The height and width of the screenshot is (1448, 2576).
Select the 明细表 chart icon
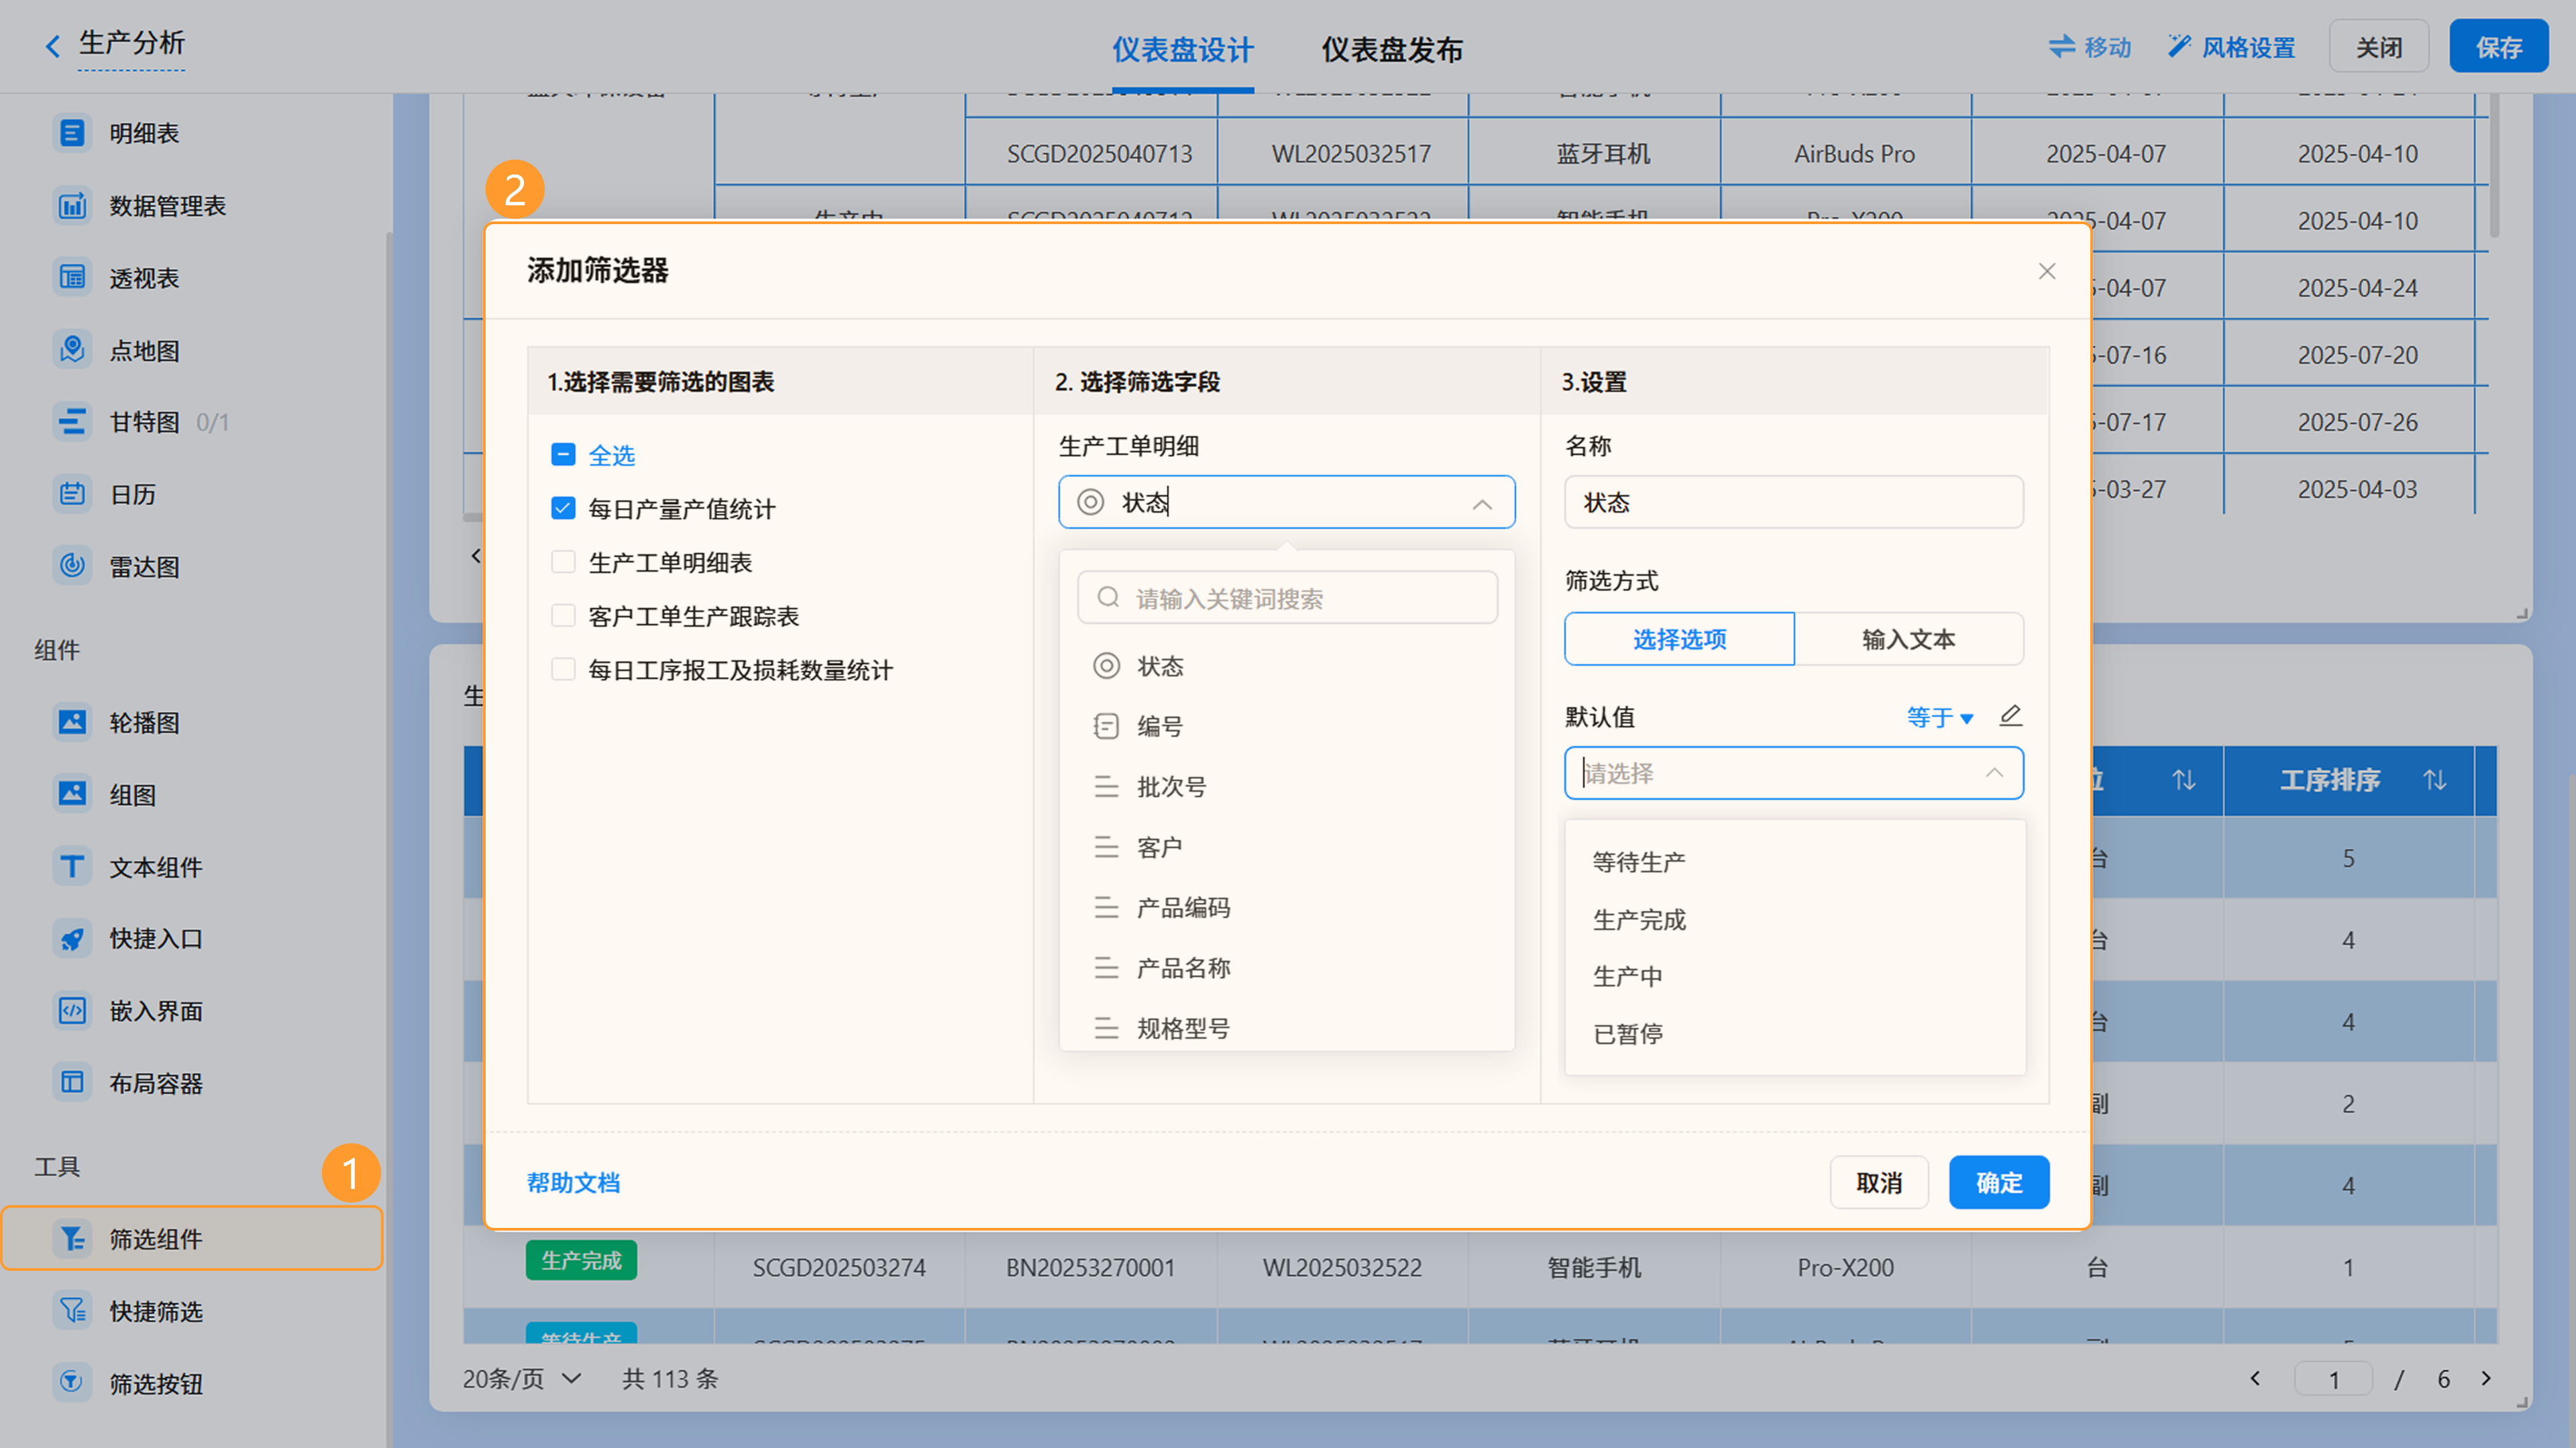[x=72, y=133]
